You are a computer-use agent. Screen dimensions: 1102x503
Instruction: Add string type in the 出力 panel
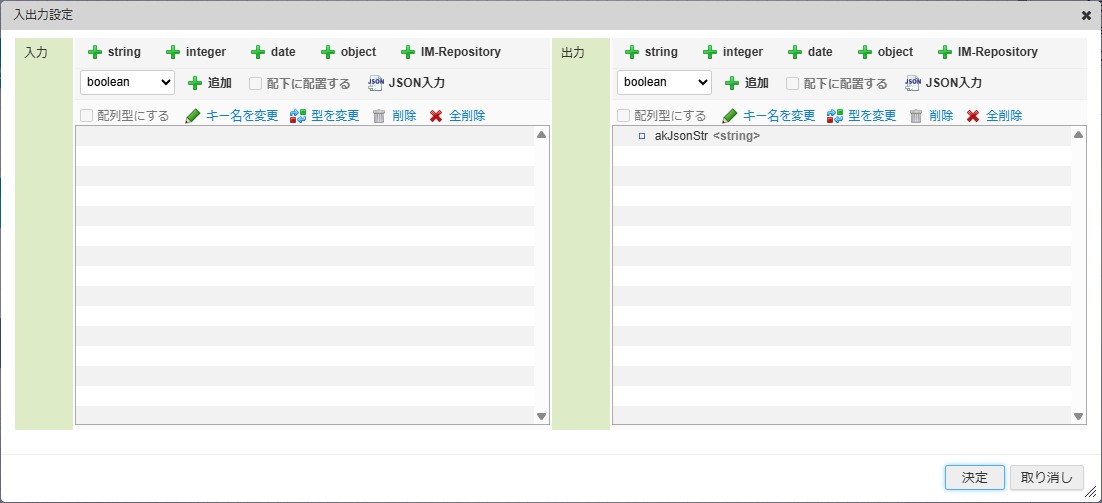pos(651,52)
